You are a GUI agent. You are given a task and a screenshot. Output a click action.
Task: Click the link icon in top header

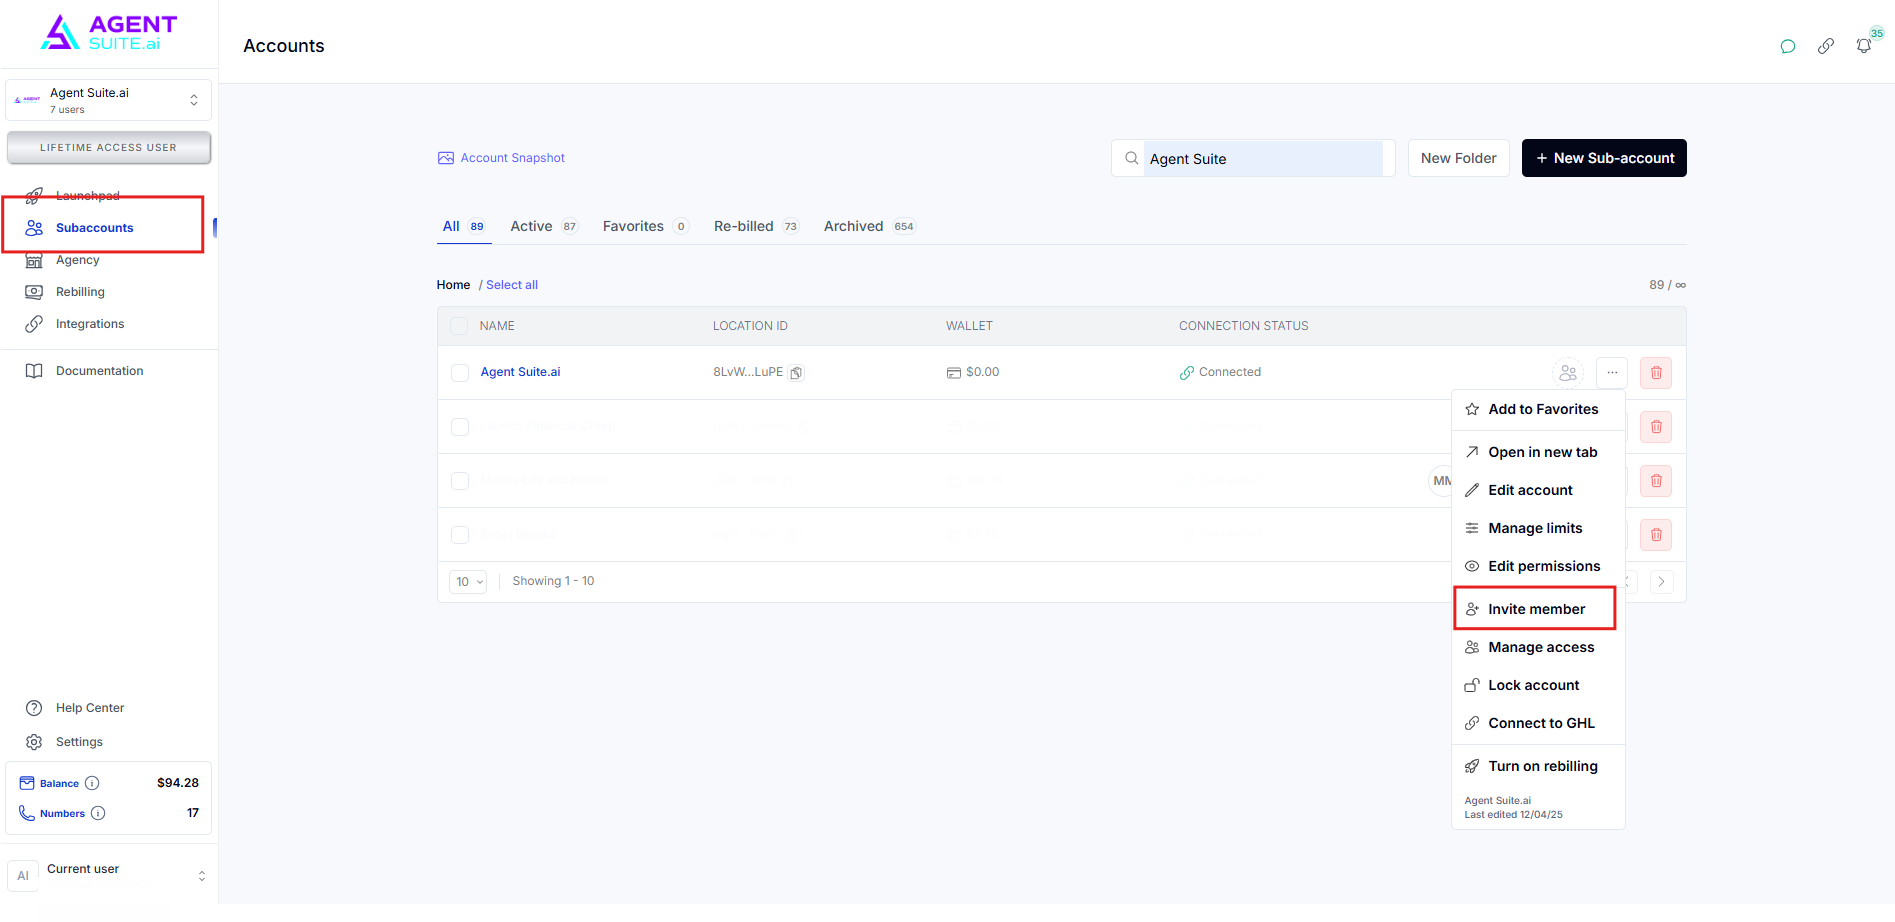click(1826, 46)
